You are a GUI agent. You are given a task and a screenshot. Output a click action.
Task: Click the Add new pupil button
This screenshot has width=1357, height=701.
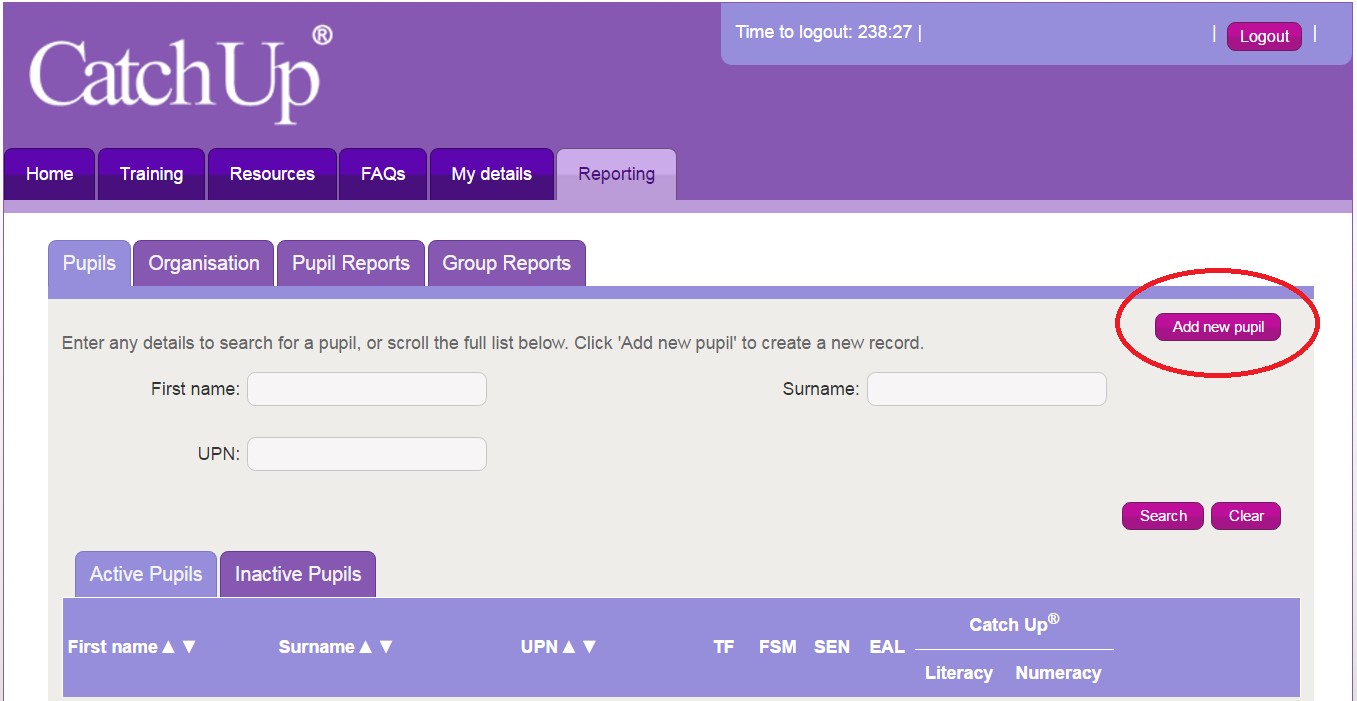[1218, 327]
